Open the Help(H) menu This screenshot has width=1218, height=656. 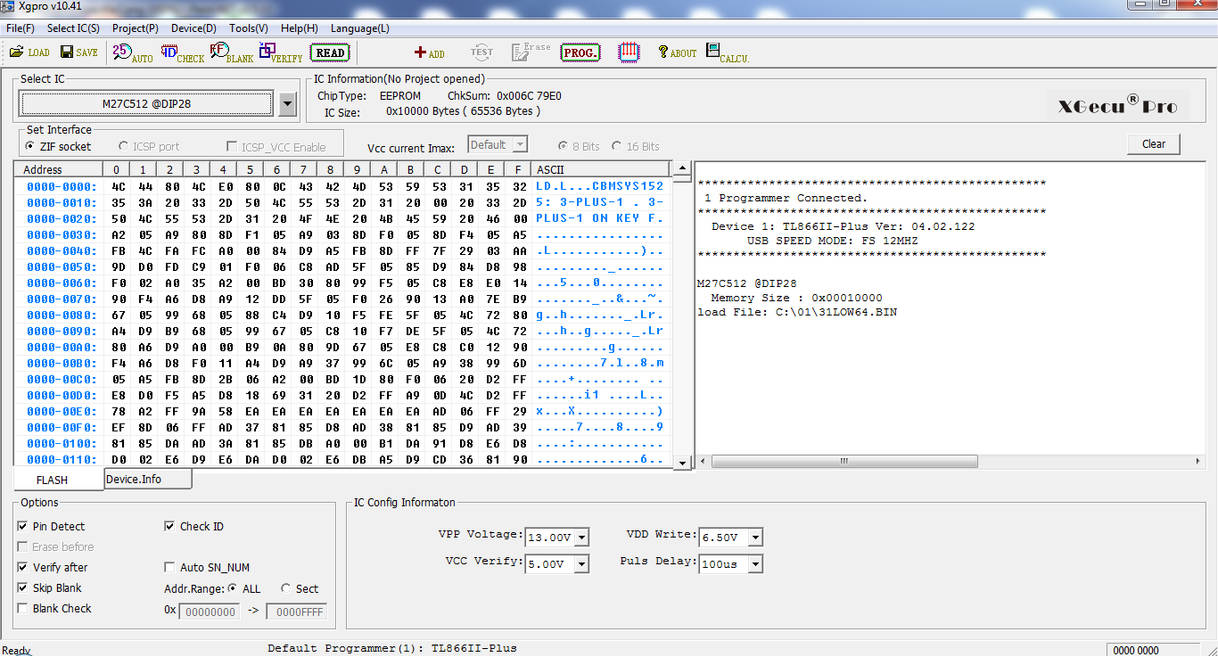tap(299, 28)
